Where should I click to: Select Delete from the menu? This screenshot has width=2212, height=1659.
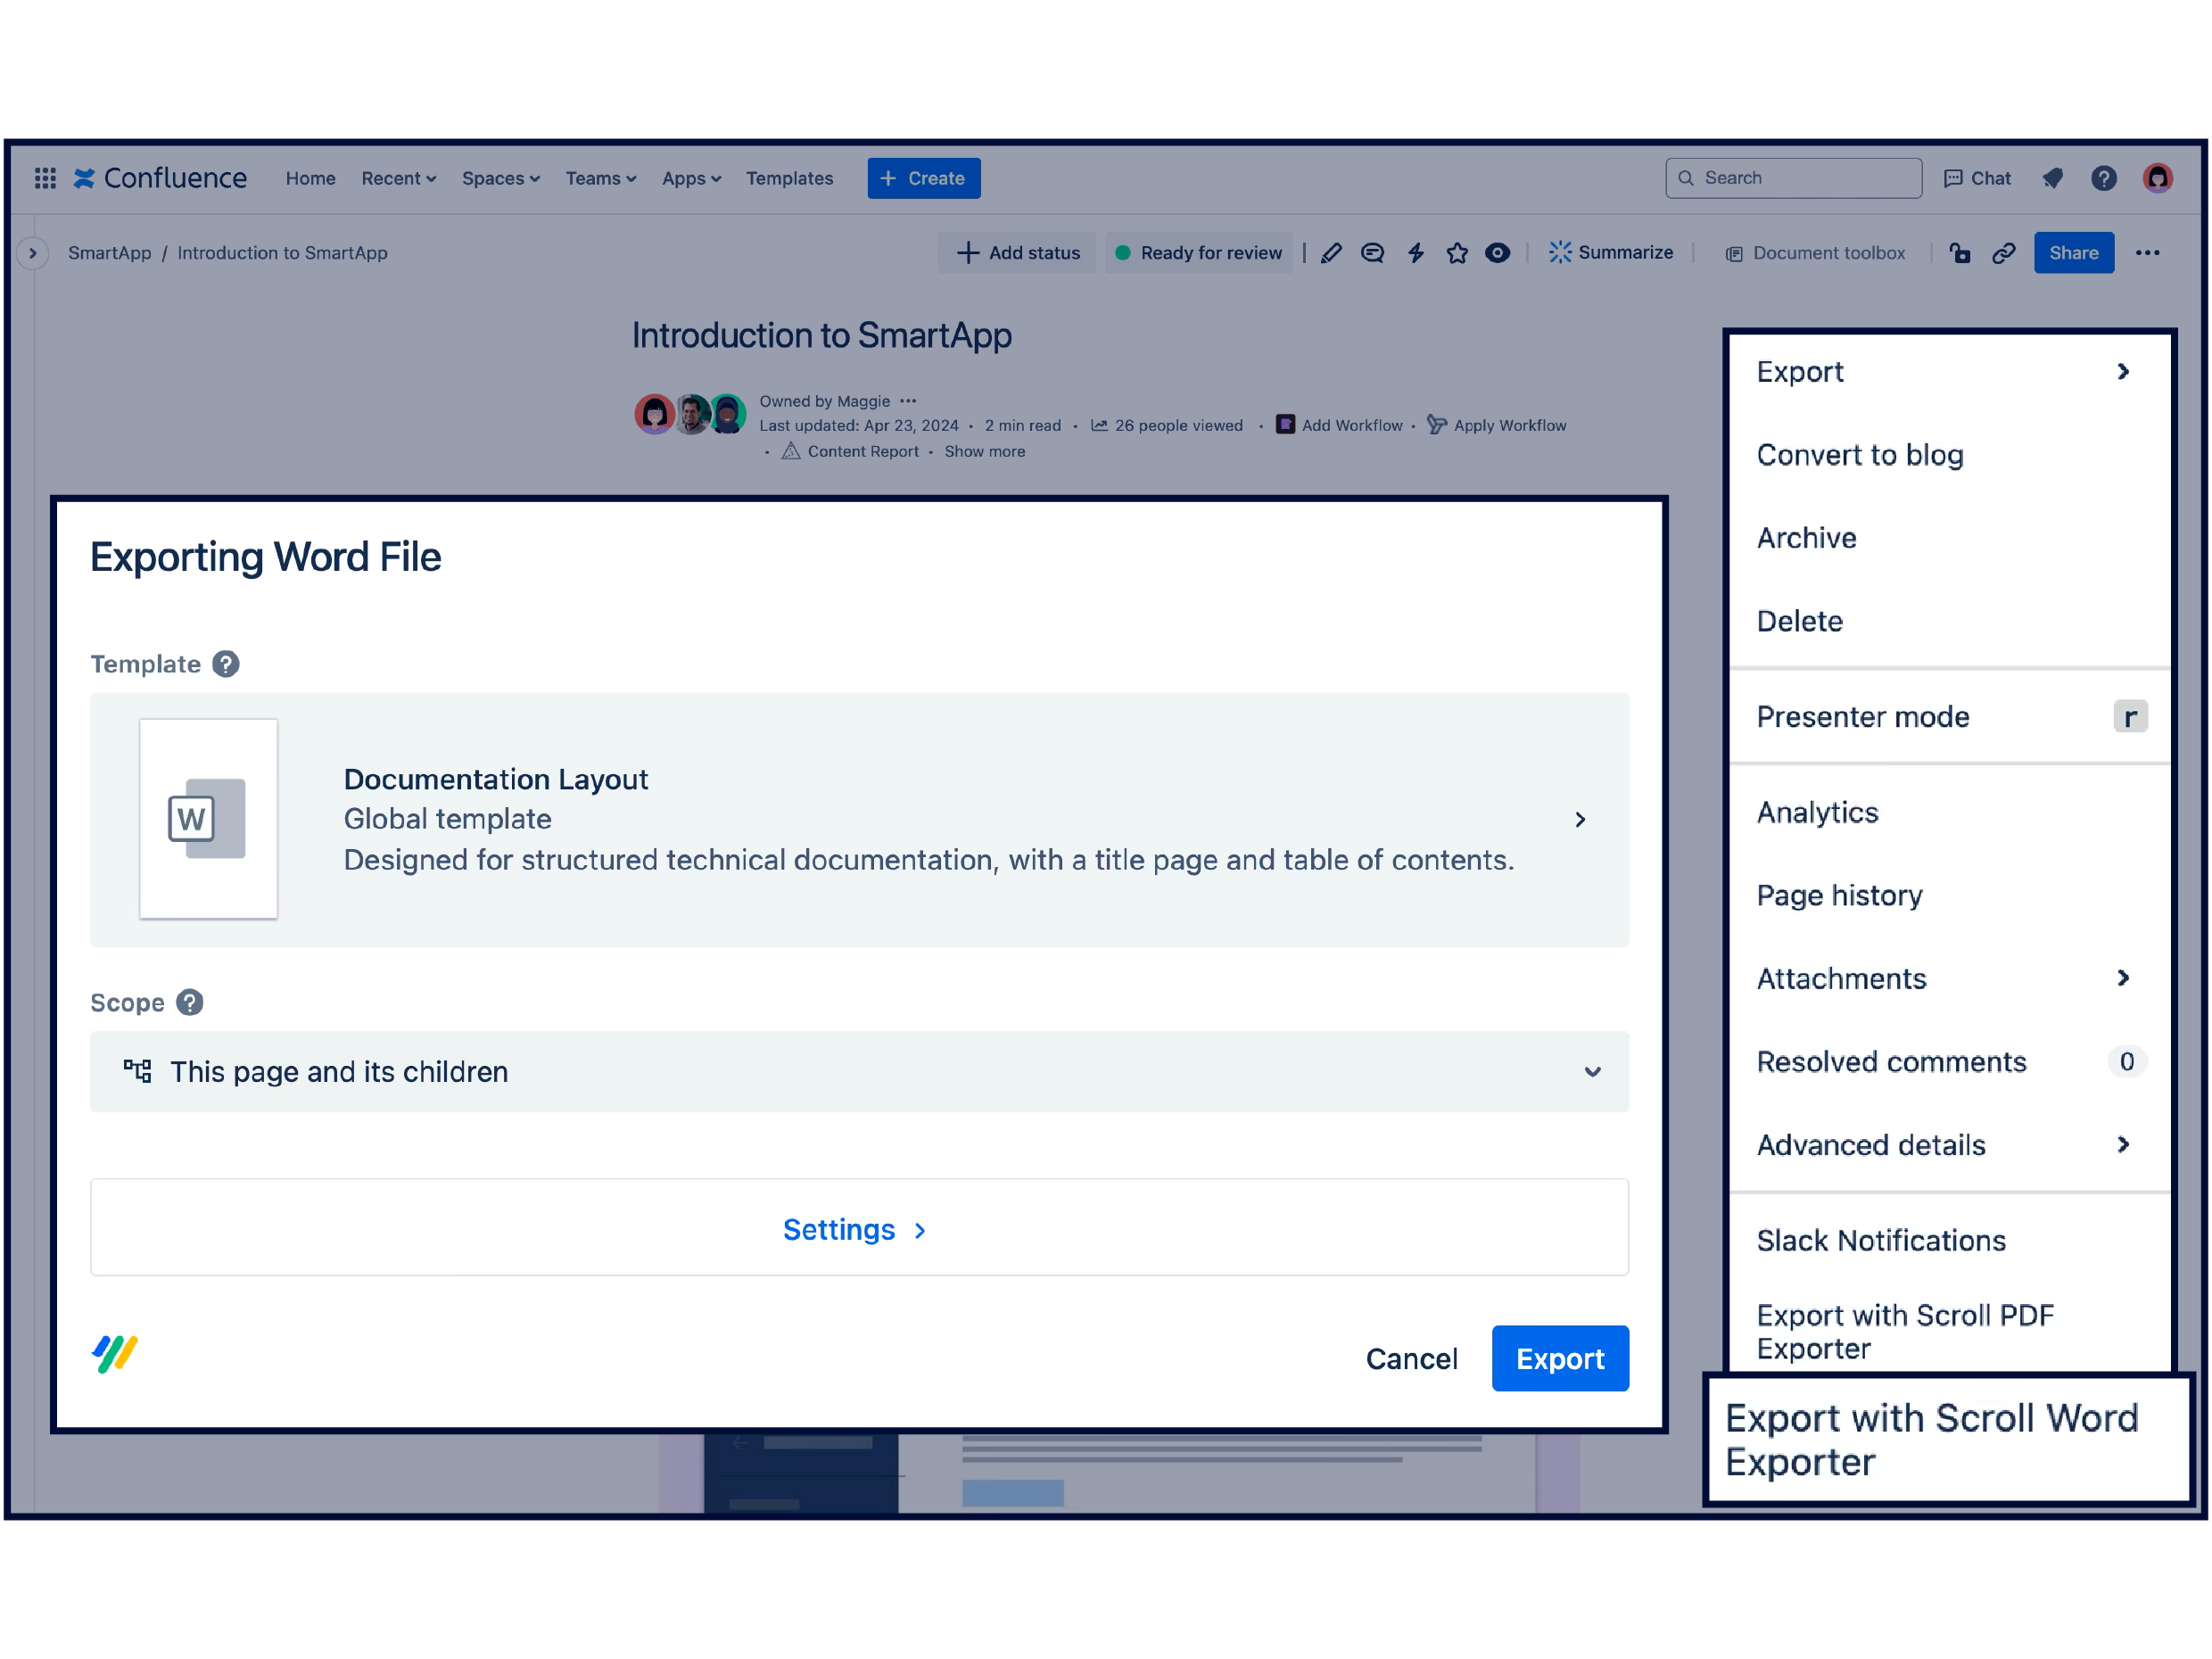pyautogui.click(x=1950, y=621)
